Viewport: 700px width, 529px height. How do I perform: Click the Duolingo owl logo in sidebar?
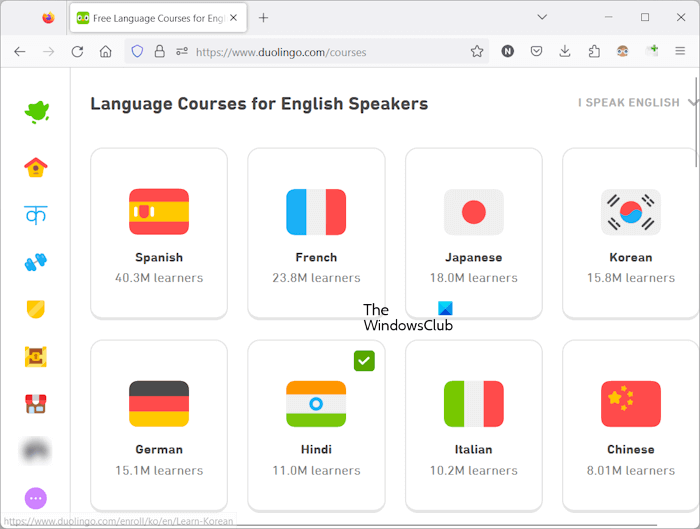[37, 112]
